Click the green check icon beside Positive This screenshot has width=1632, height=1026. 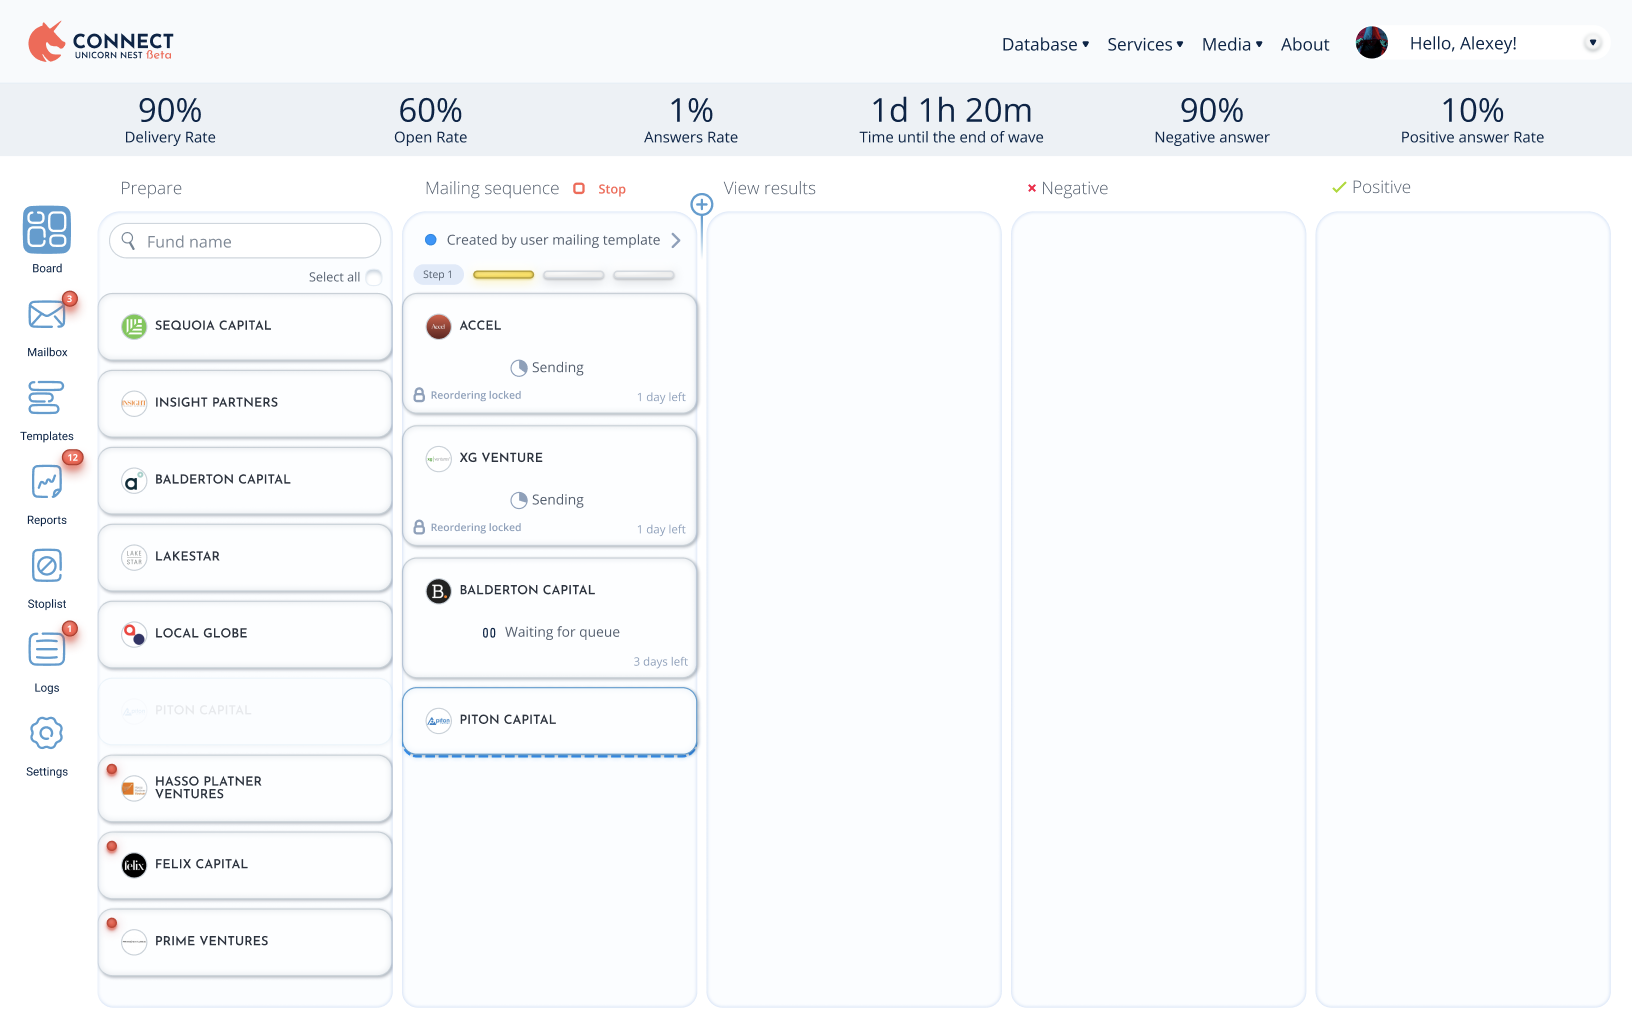[1339, 187]
